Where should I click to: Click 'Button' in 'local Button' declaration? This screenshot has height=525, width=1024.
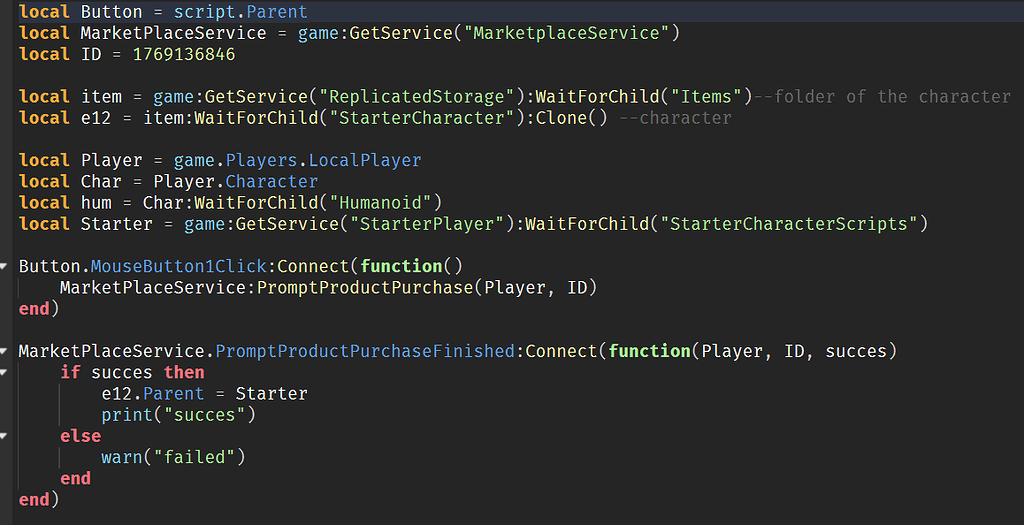111,12
